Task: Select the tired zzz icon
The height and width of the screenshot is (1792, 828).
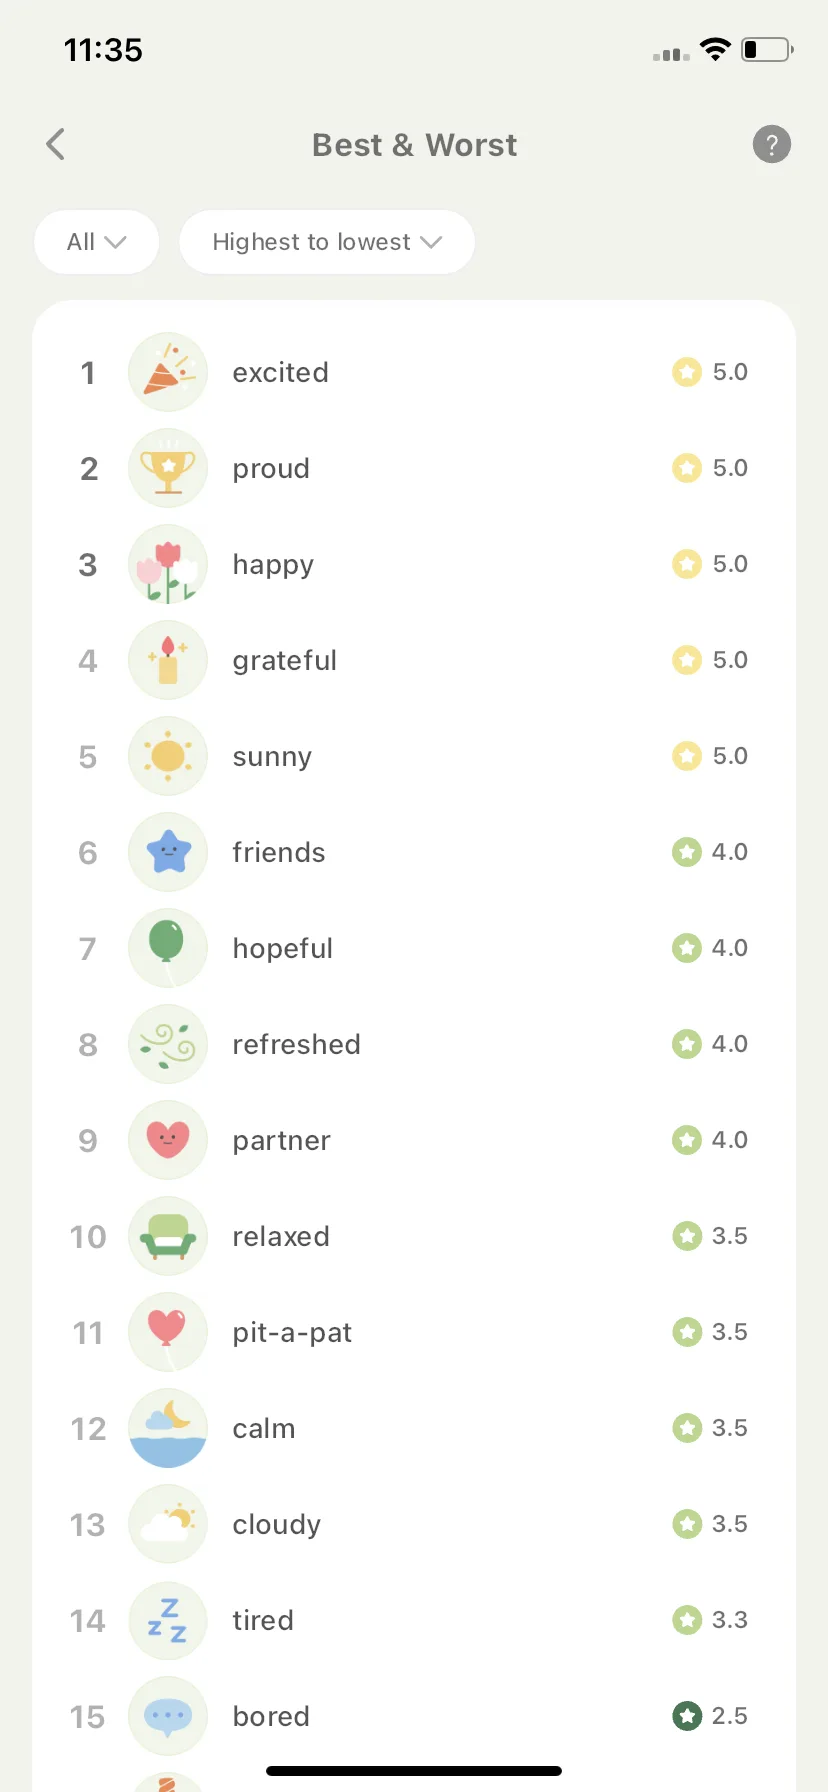Action: 168,1620
